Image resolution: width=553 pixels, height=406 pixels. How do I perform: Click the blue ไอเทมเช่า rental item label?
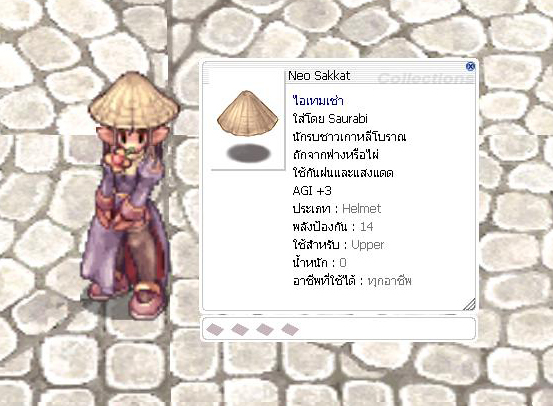318,101
